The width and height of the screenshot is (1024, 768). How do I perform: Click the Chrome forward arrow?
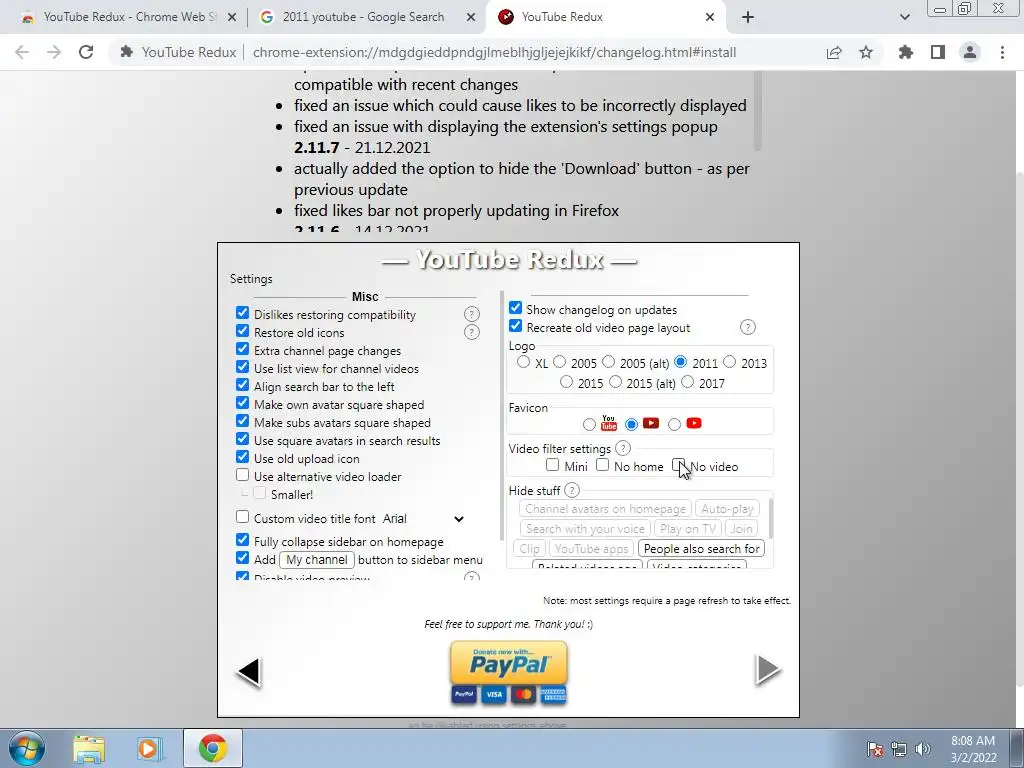(54, 52)
